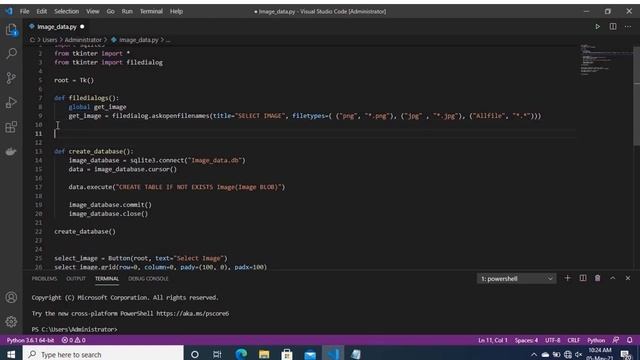Open the Edit menu

coord(42,11)
